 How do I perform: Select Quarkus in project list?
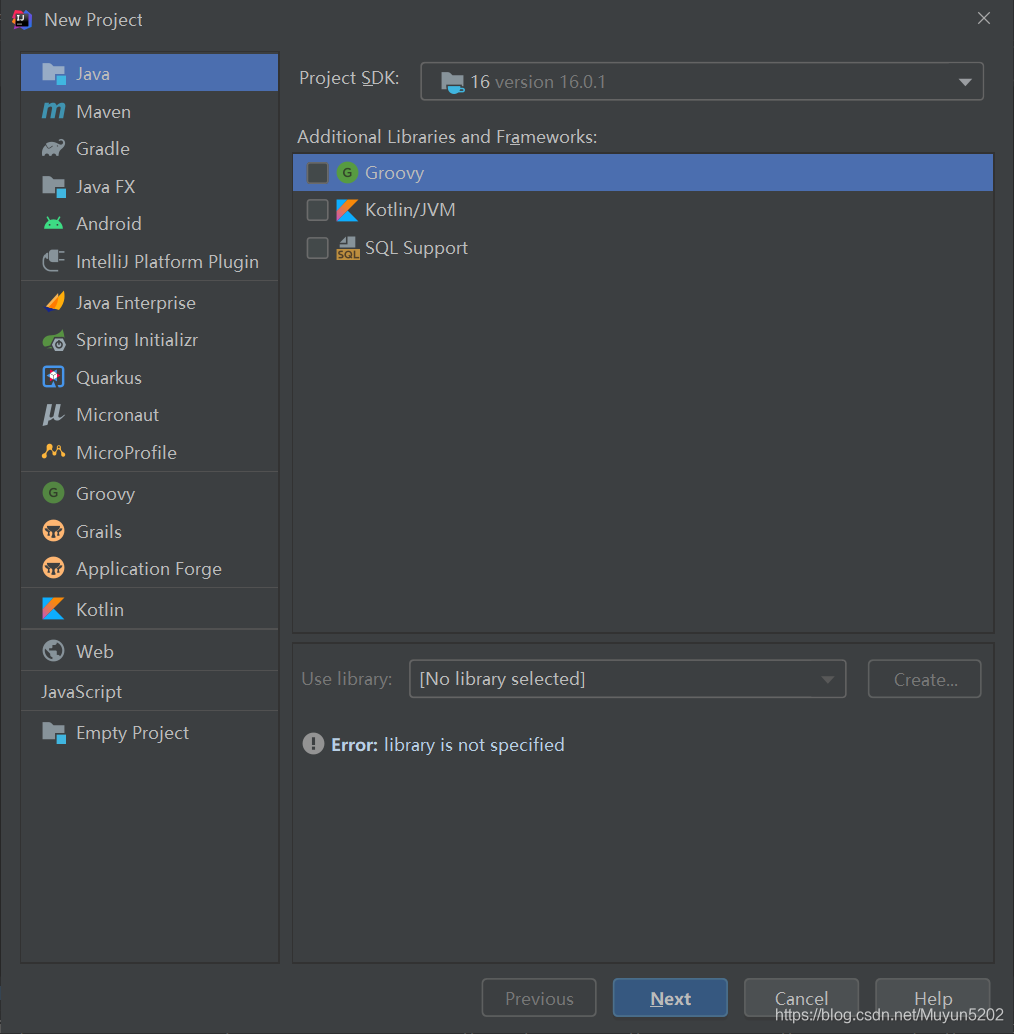[x=150, y=377]
